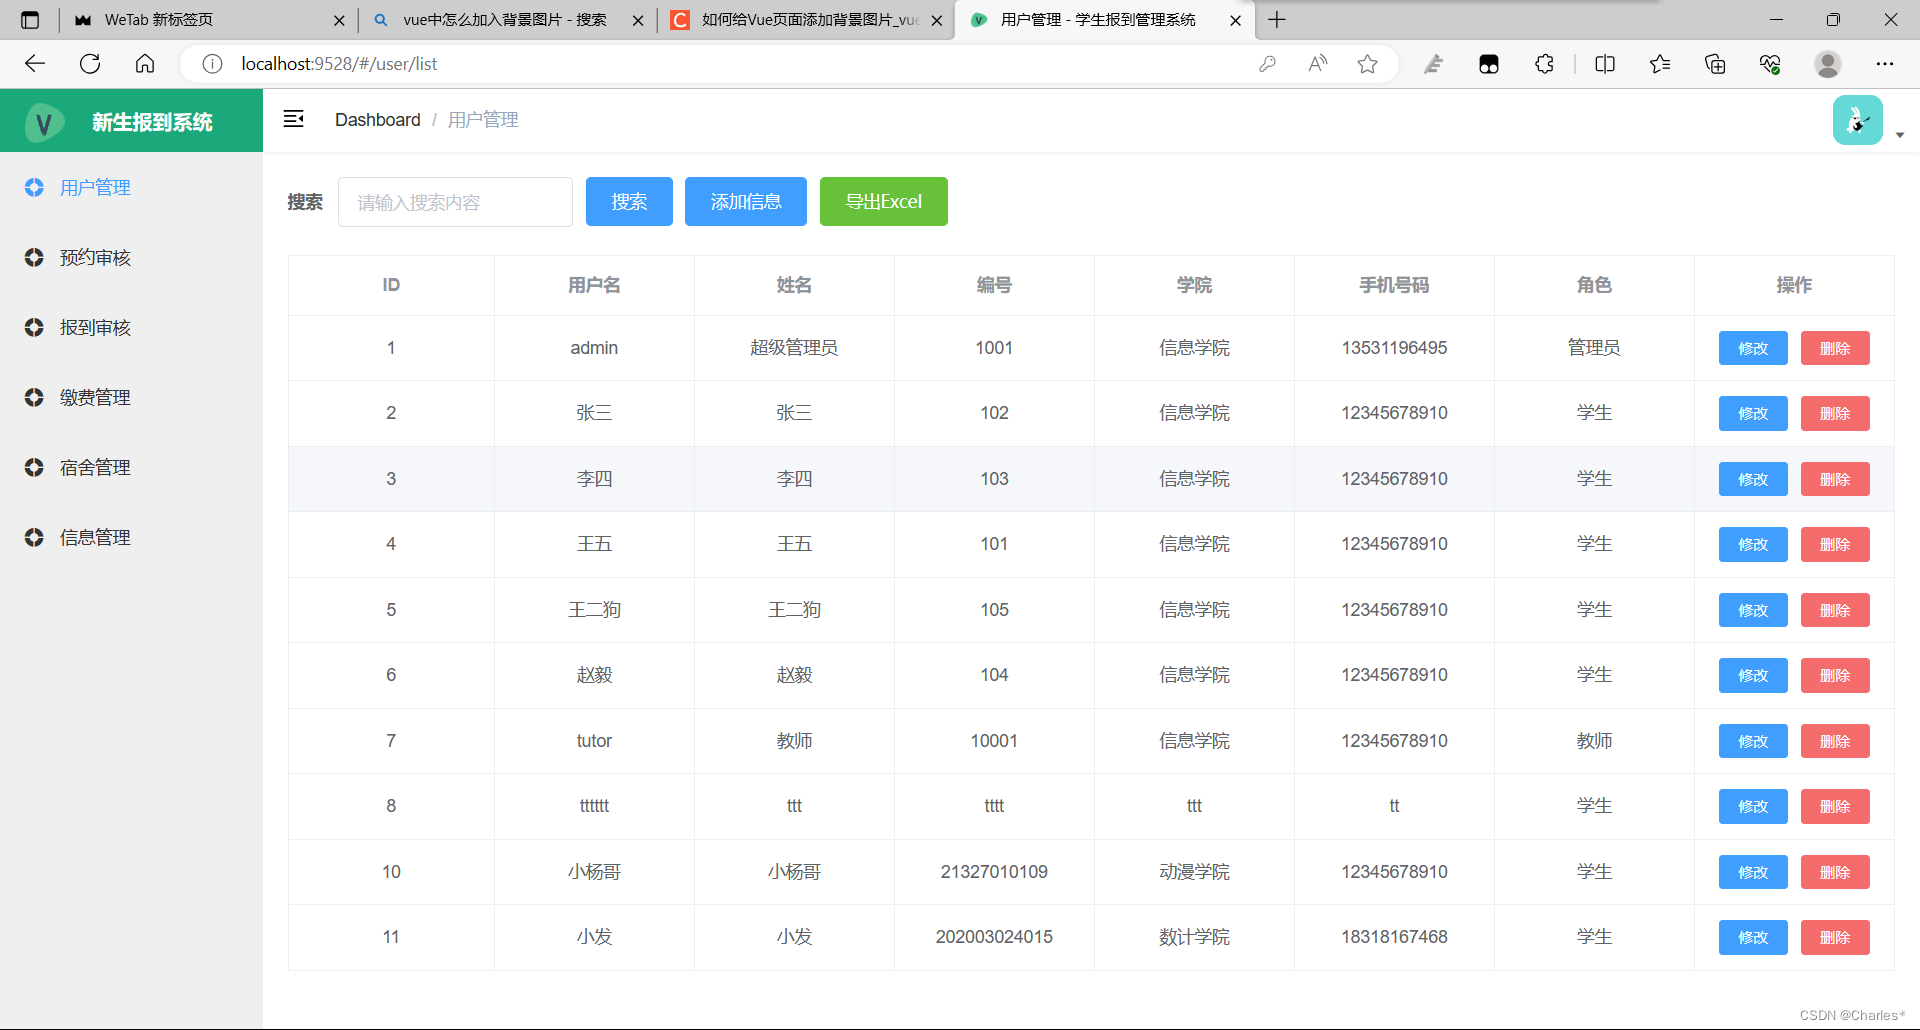Click 修改 in the 王五 row
This screenshot has width=1920, height=1030.
(1753, 544)
